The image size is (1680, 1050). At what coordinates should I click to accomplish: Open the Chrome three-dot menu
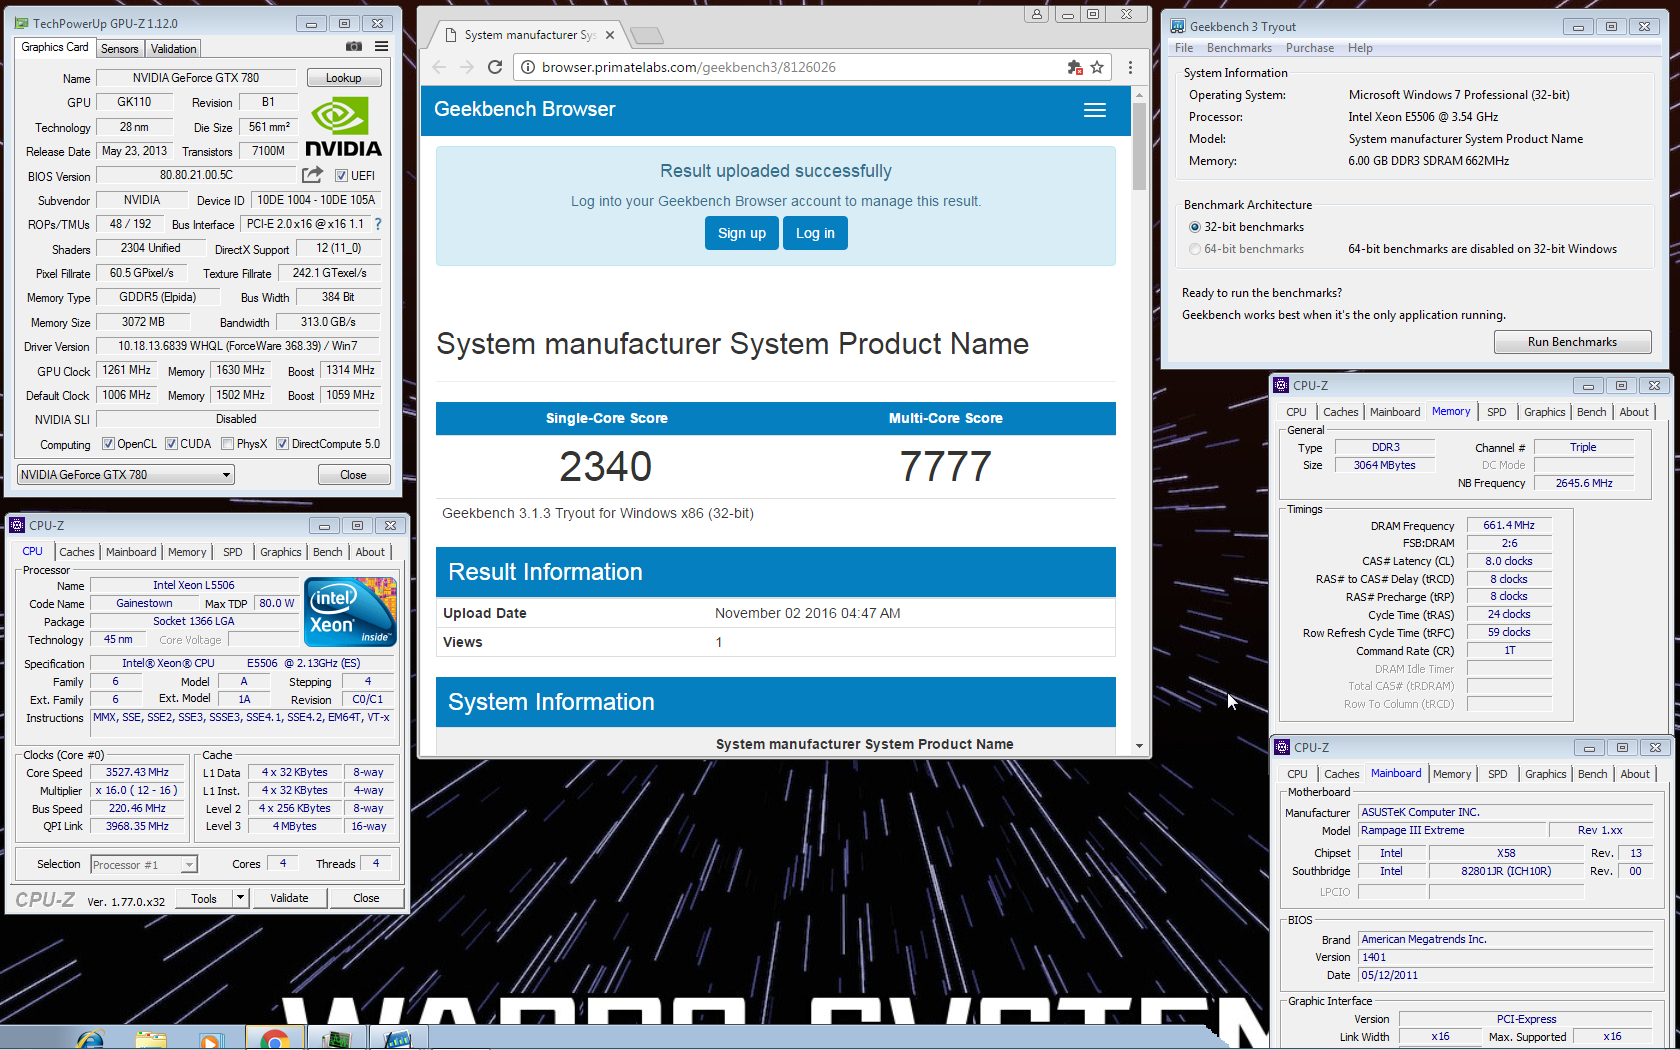(x=1130, y=67)
